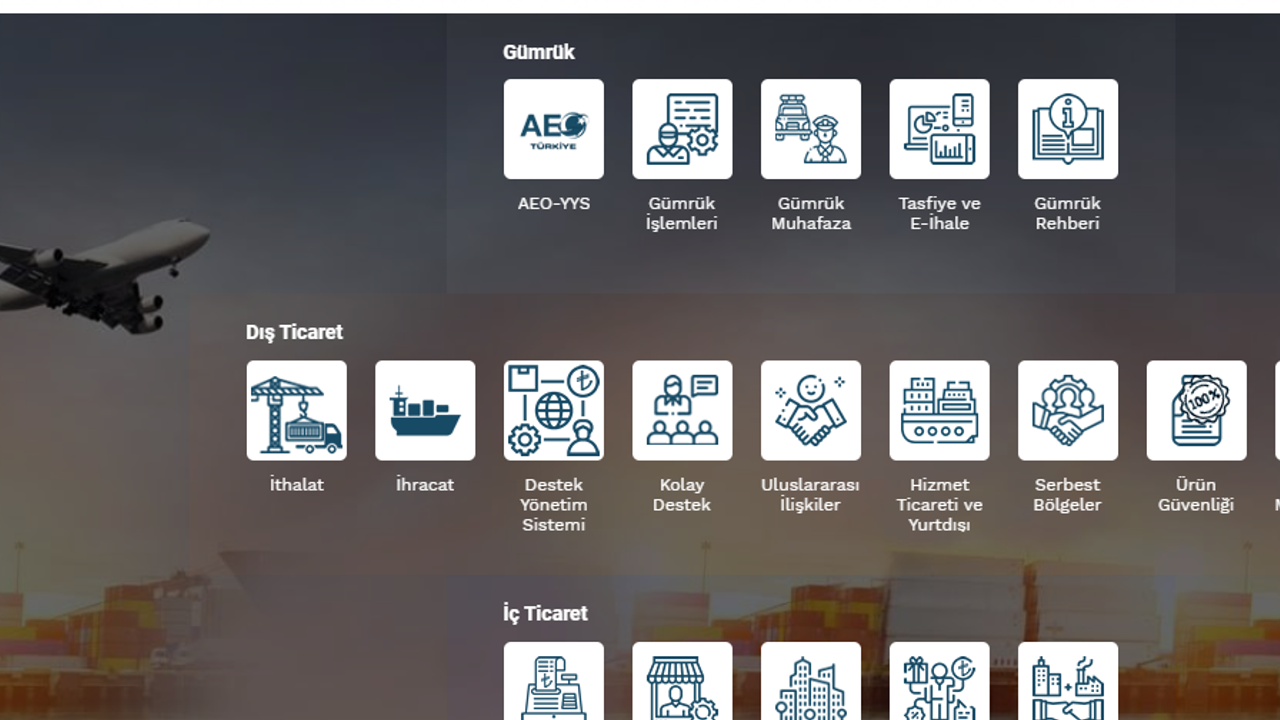Open Gümrük Muhafaza officer icon
Viewport: 1280px width, 720px height.
(x=810, y=129)
